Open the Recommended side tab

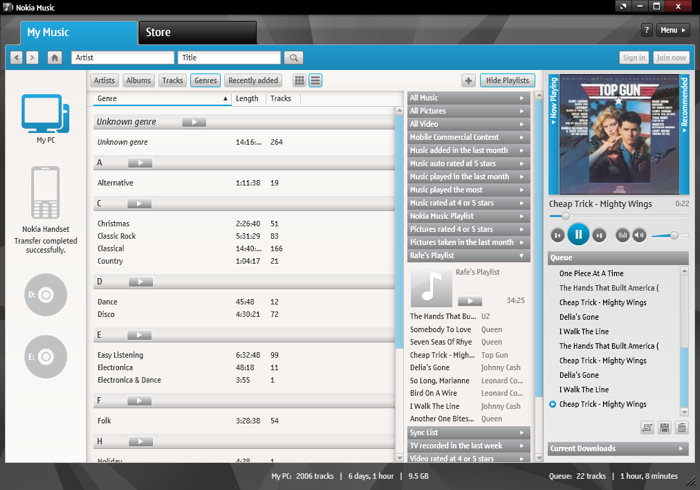[684, 134]
